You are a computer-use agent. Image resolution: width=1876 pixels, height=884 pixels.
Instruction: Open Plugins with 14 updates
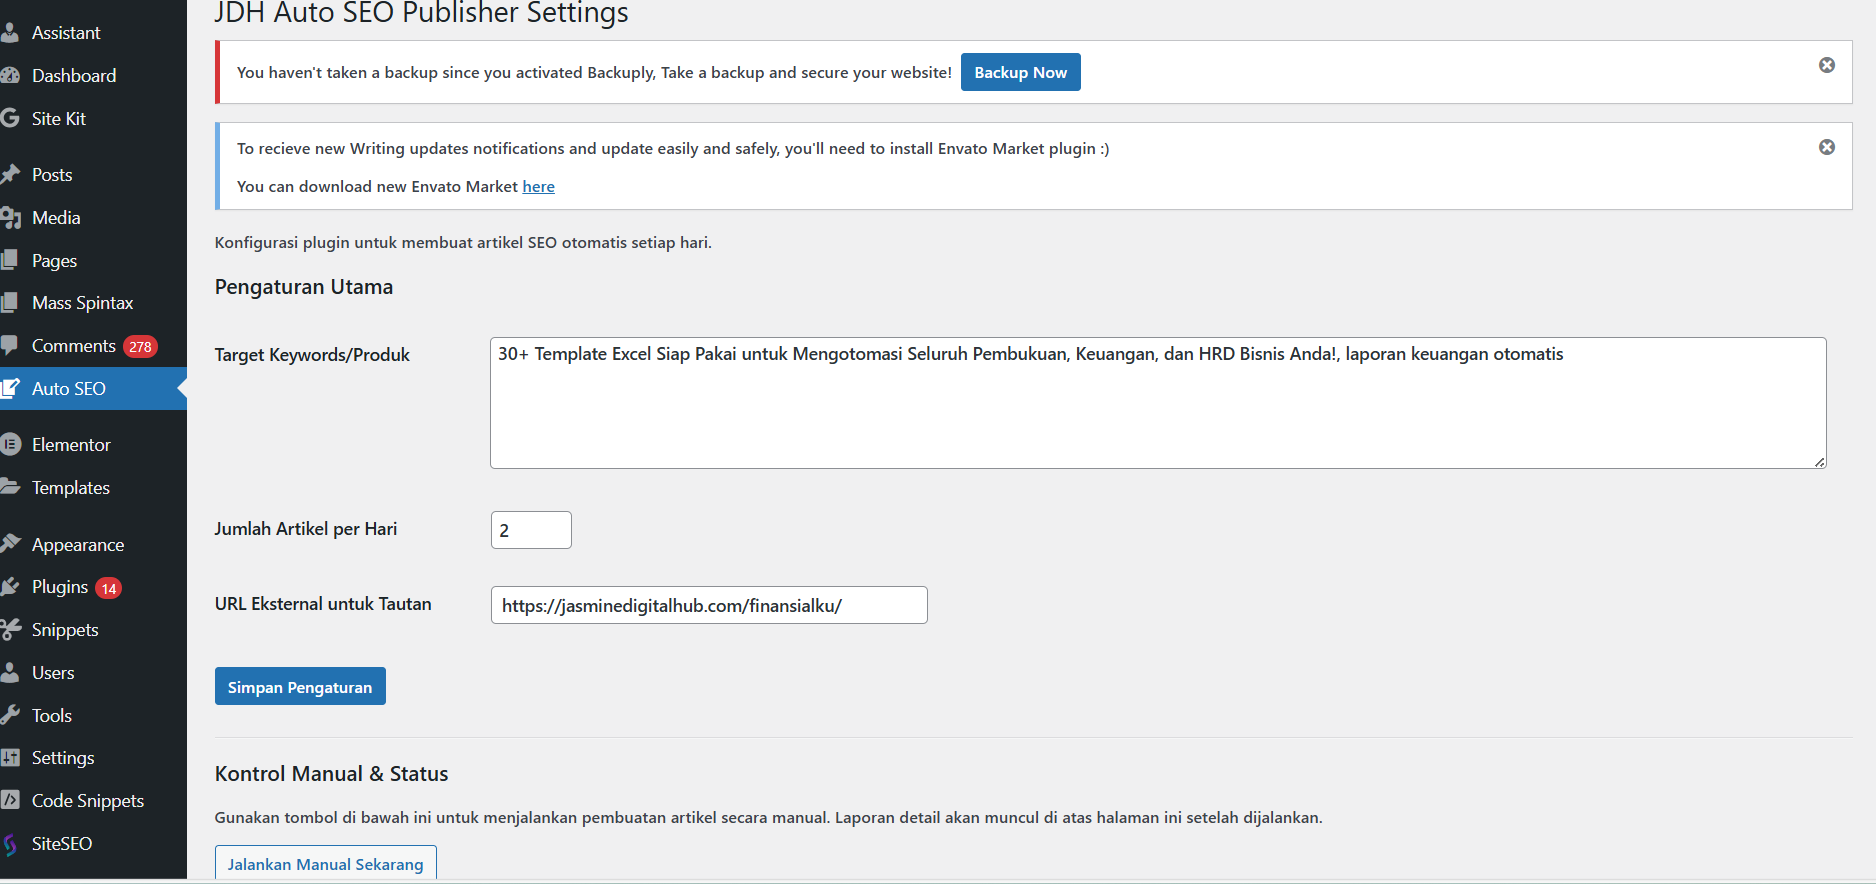93,587
